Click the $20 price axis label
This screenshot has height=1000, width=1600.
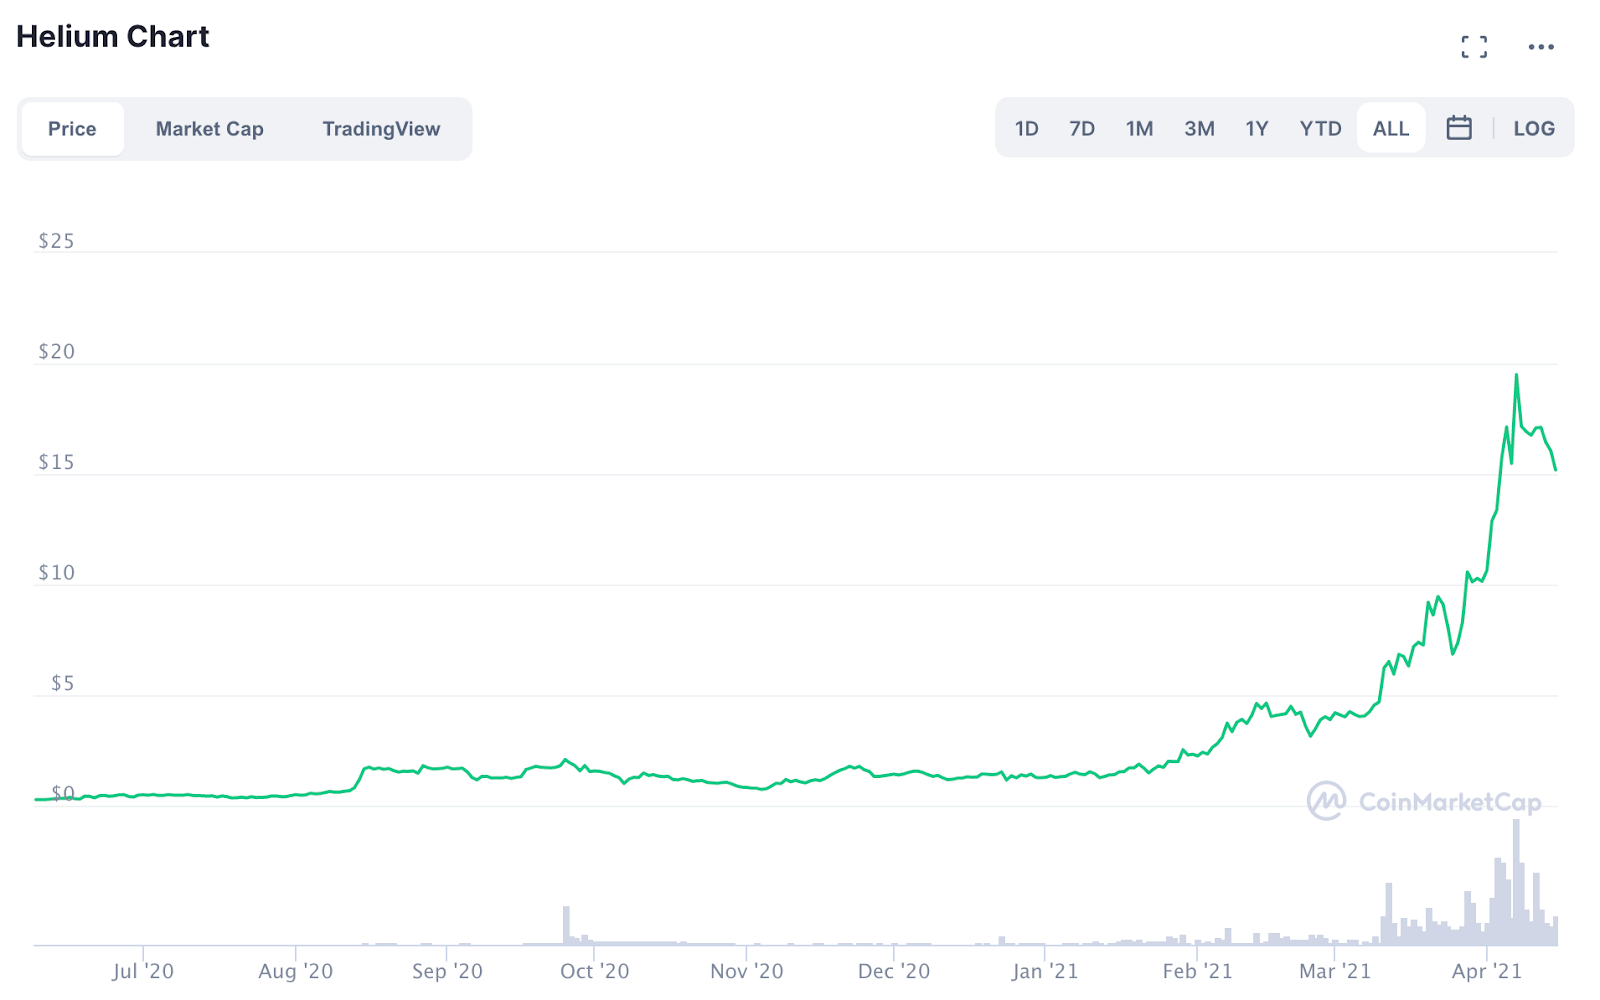56,352
